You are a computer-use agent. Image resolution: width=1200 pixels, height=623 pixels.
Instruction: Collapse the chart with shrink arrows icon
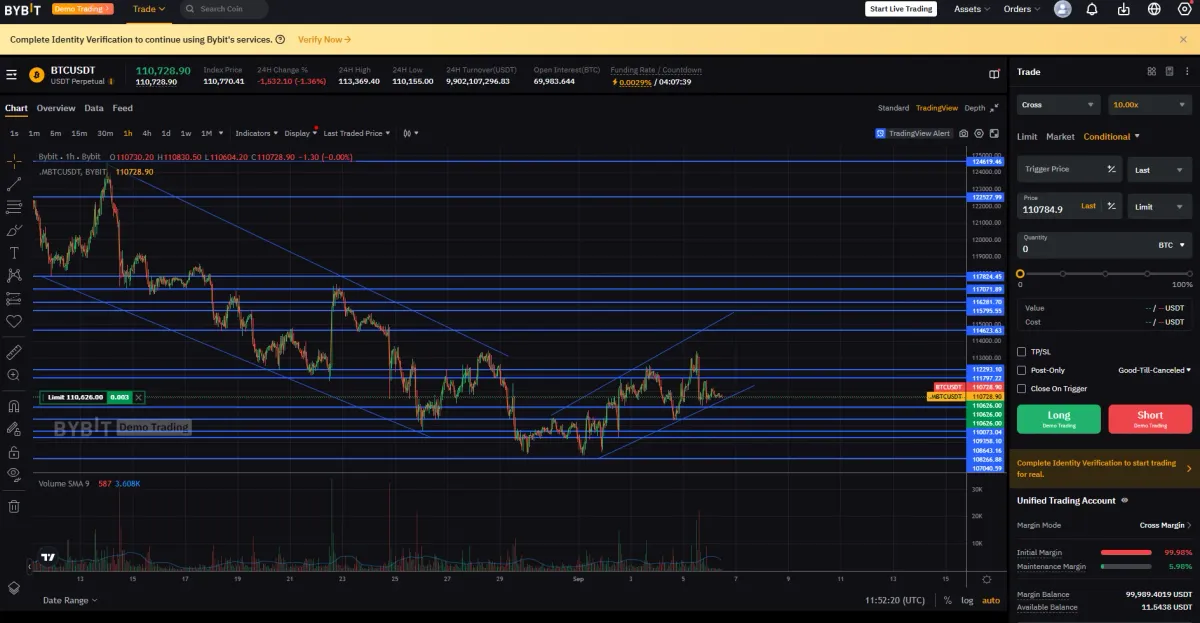(994, 108)
